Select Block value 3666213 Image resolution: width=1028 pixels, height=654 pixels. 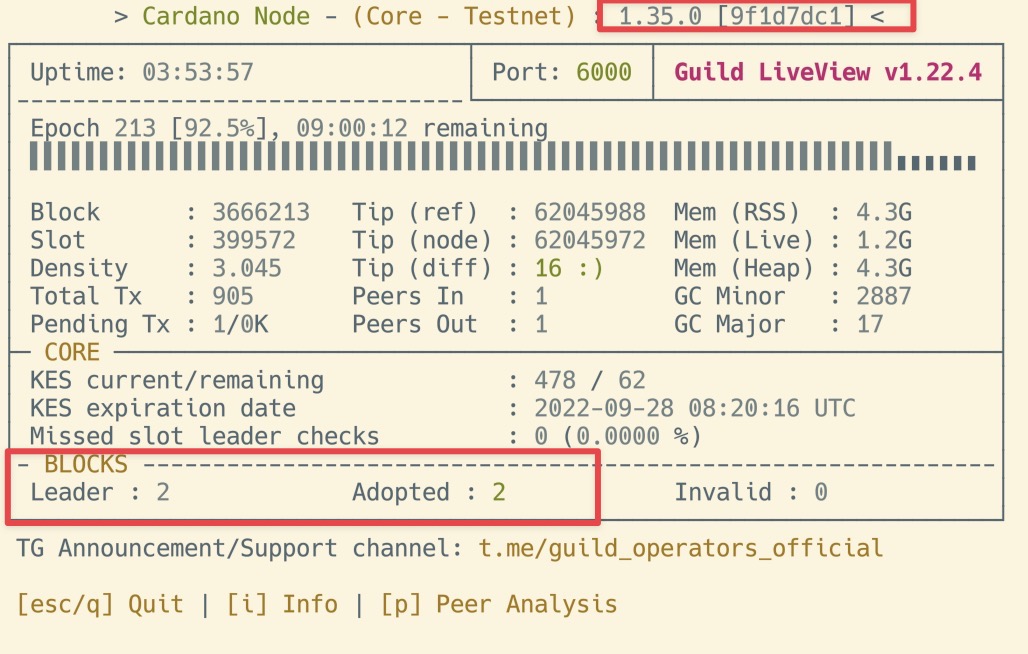pyautogui.click(x=261, y=212)
